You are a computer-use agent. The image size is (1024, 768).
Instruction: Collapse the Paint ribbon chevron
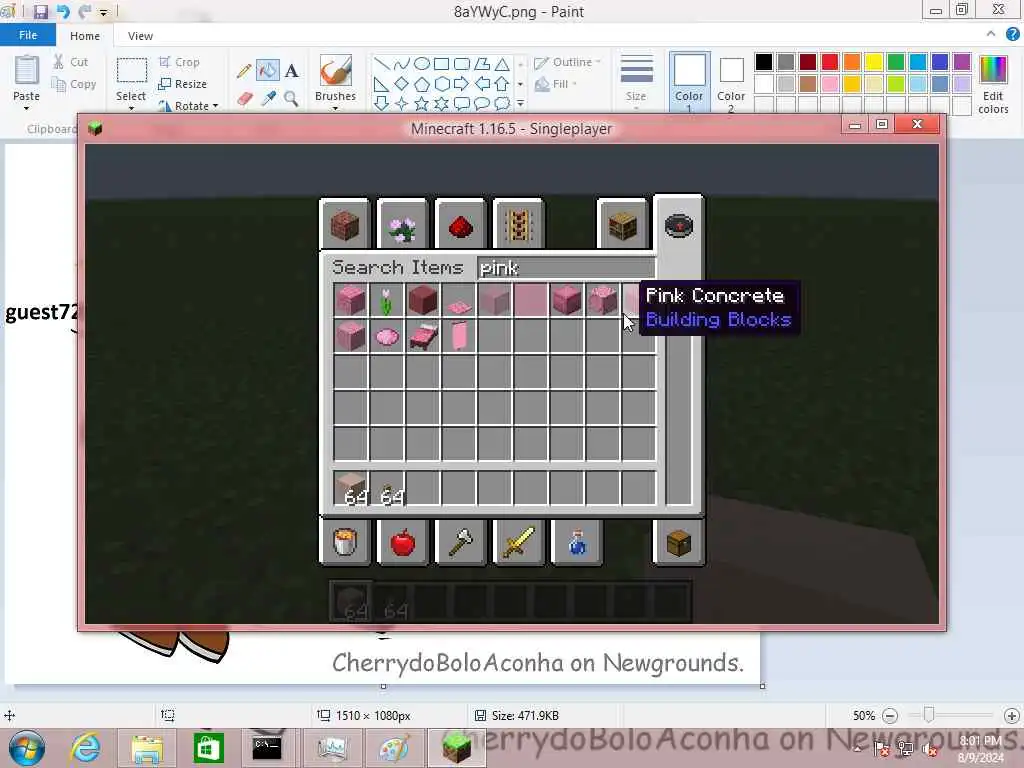(991, 34)
